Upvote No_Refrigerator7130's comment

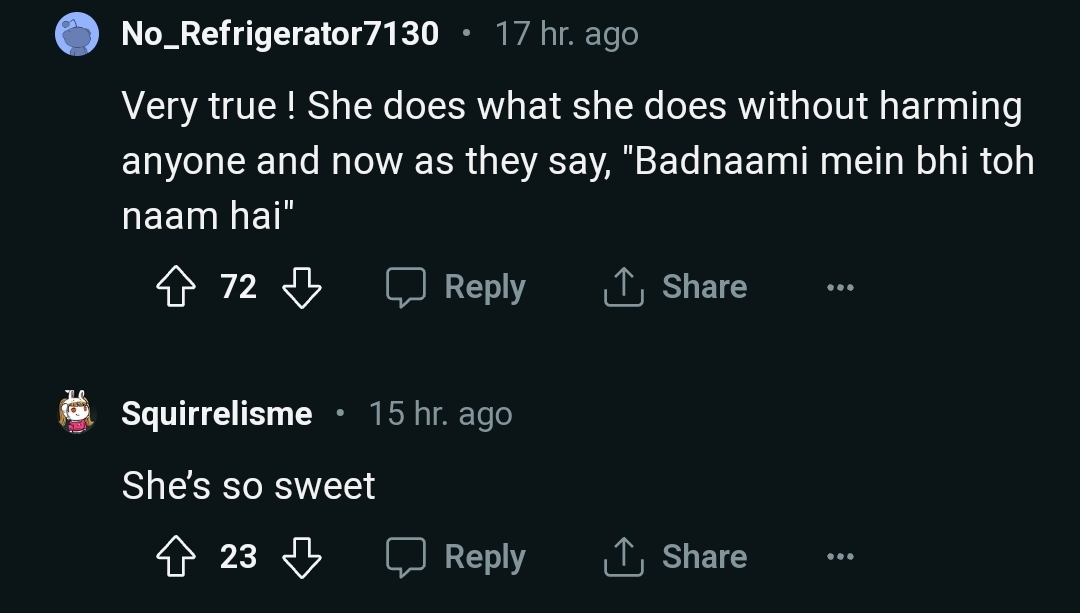pos(176,288)
